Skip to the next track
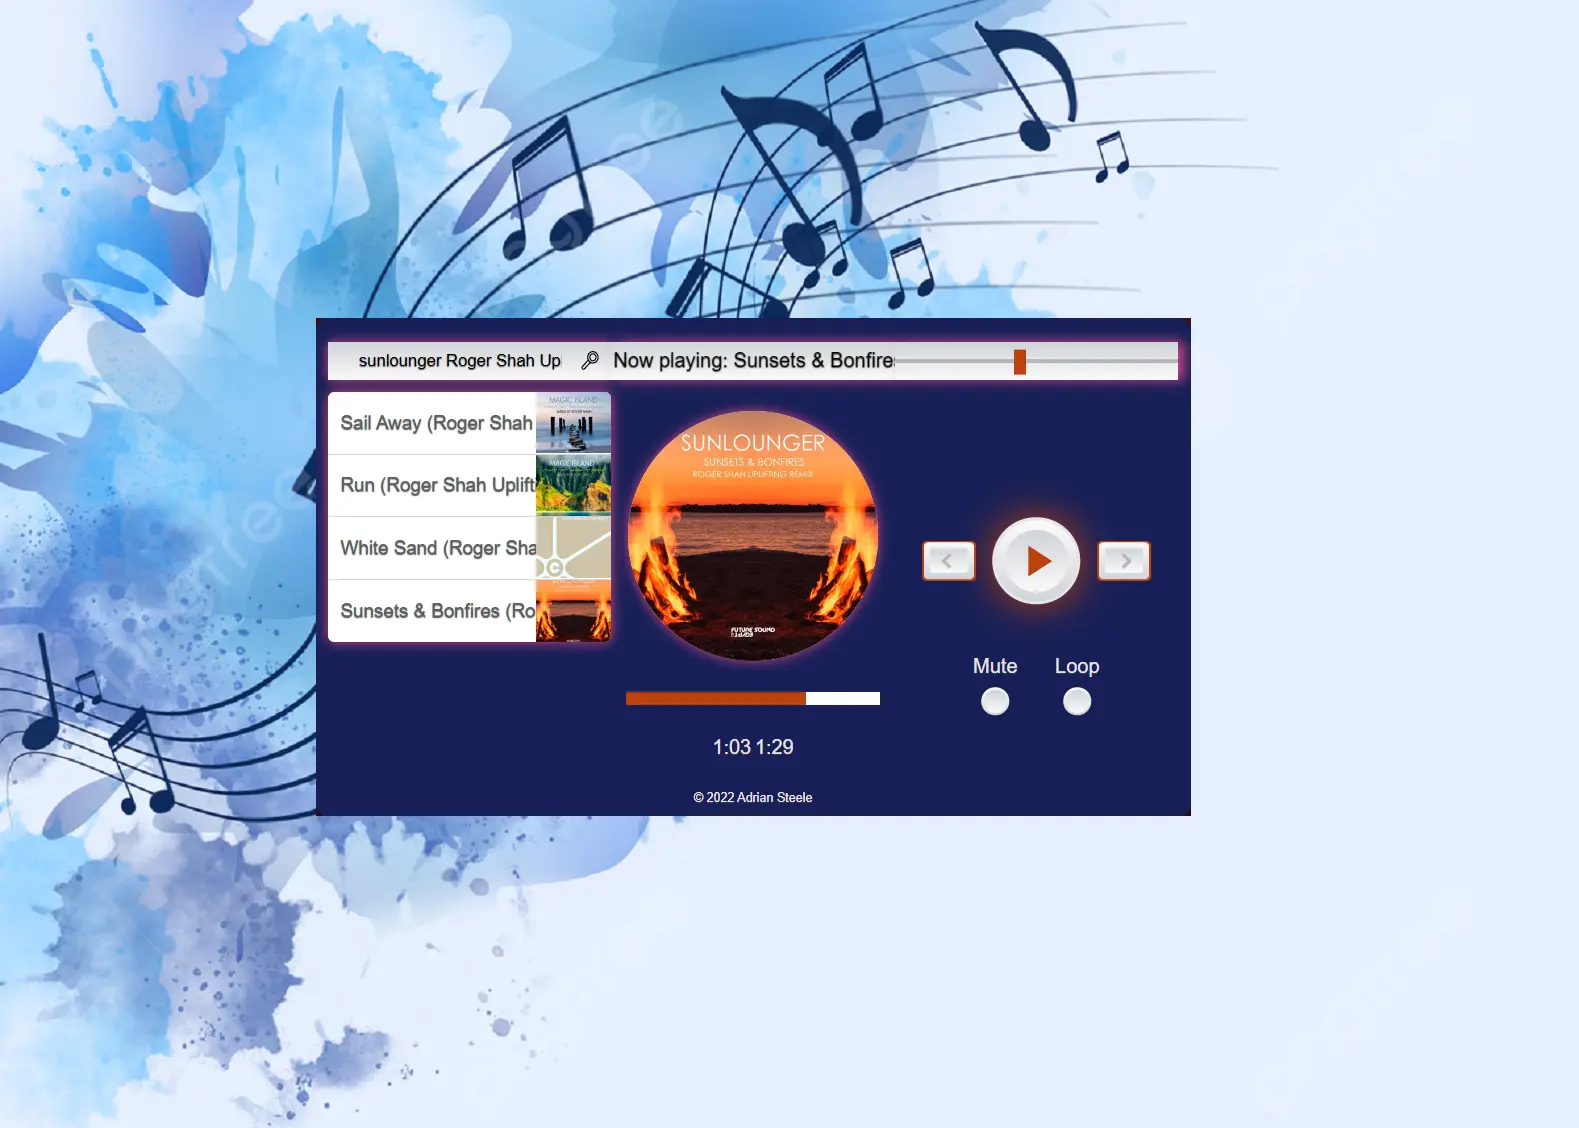The image size is (1579, 1128). point(1124,561)
